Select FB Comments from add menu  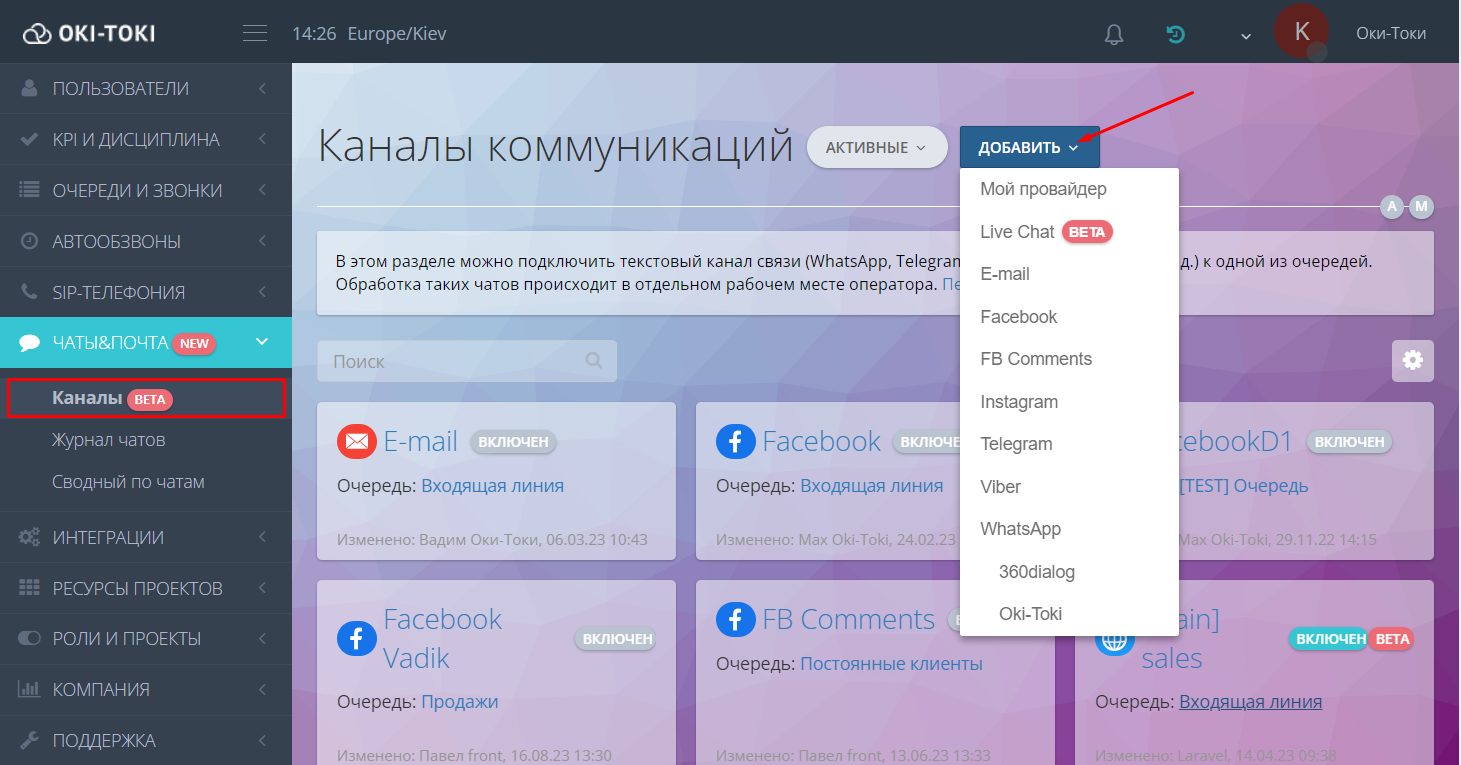point(1069,359)
